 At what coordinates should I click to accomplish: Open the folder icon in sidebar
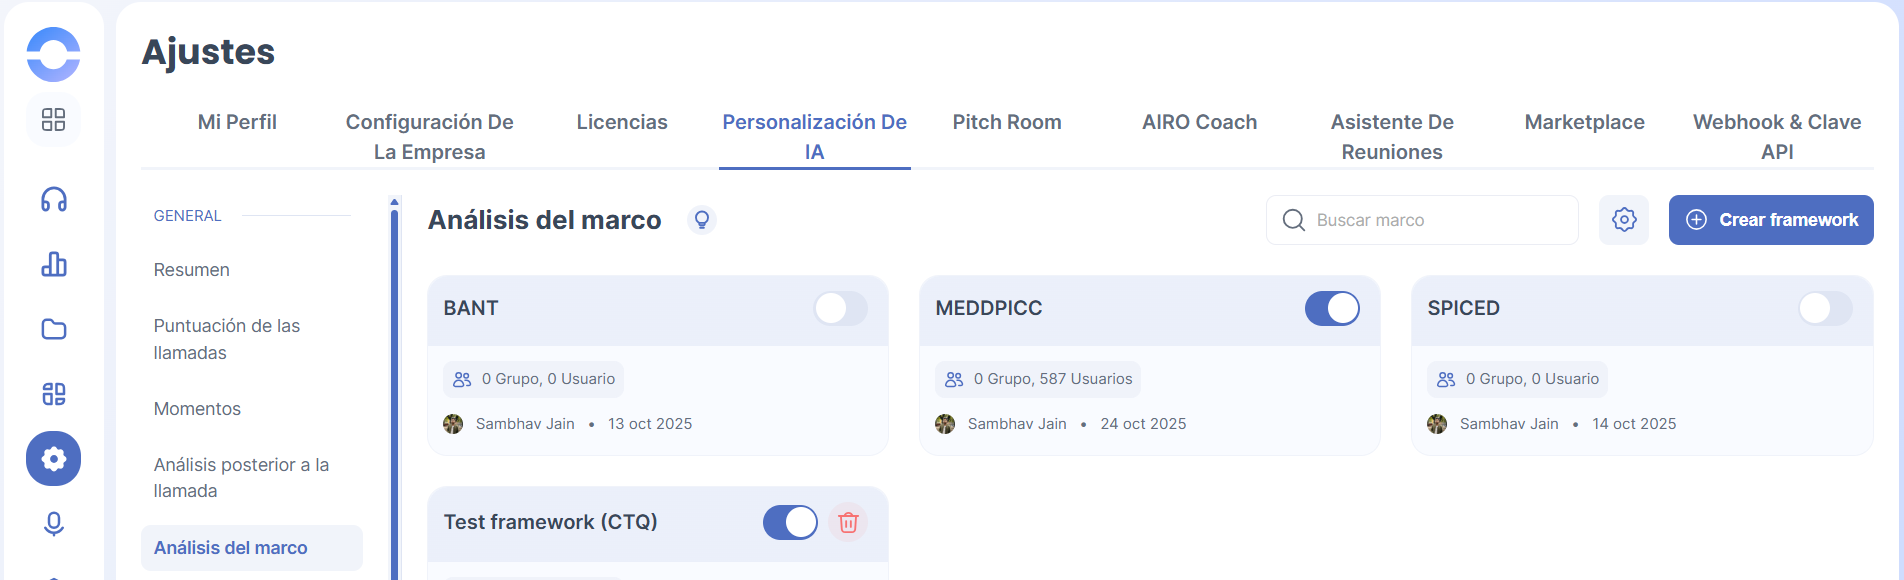coord(54,329)
